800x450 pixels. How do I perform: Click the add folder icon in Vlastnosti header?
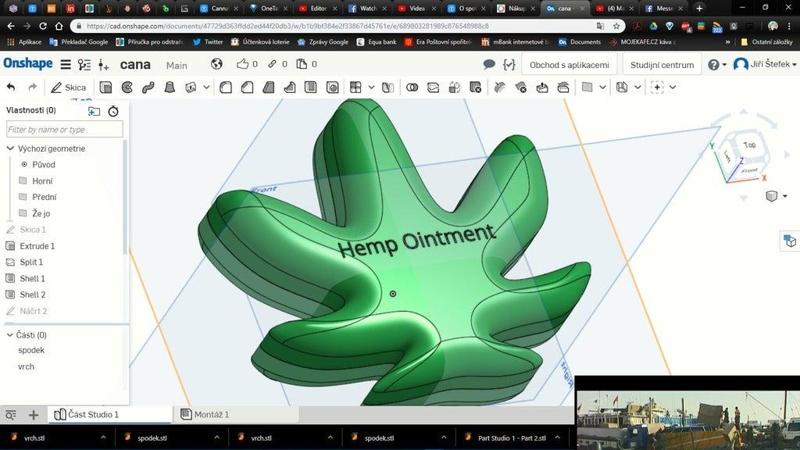click(x=94, y=111)
